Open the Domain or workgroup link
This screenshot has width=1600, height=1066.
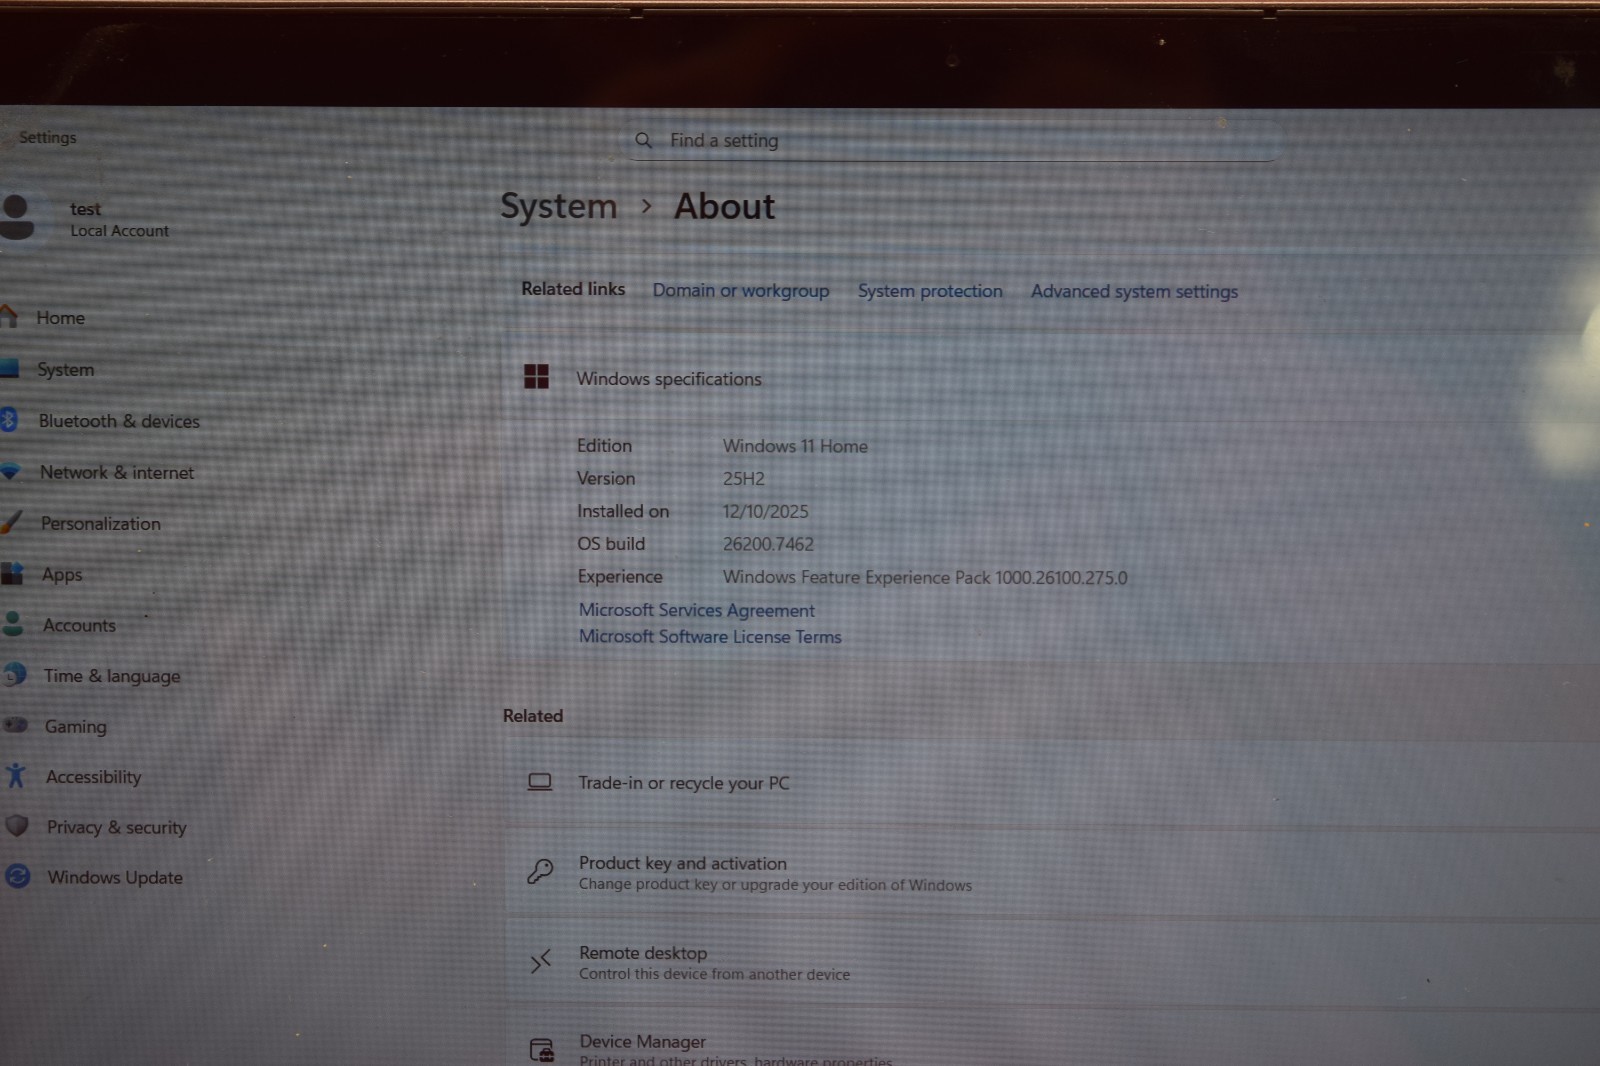pyautogui.click(x=741, y=290)
